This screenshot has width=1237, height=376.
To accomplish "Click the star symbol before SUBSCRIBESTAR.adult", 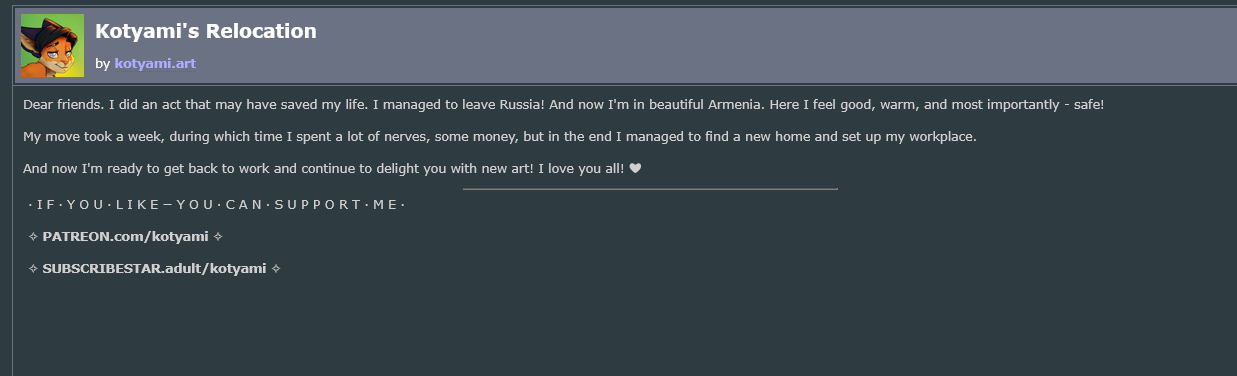I will pyautogui.click(x=33, y=269).
